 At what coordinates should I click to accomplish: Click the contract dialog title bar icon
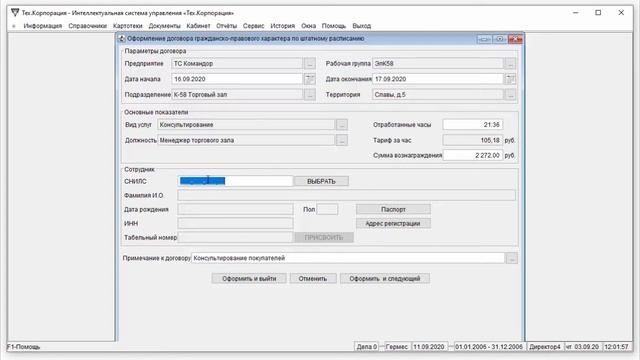(x=122, y=39)
